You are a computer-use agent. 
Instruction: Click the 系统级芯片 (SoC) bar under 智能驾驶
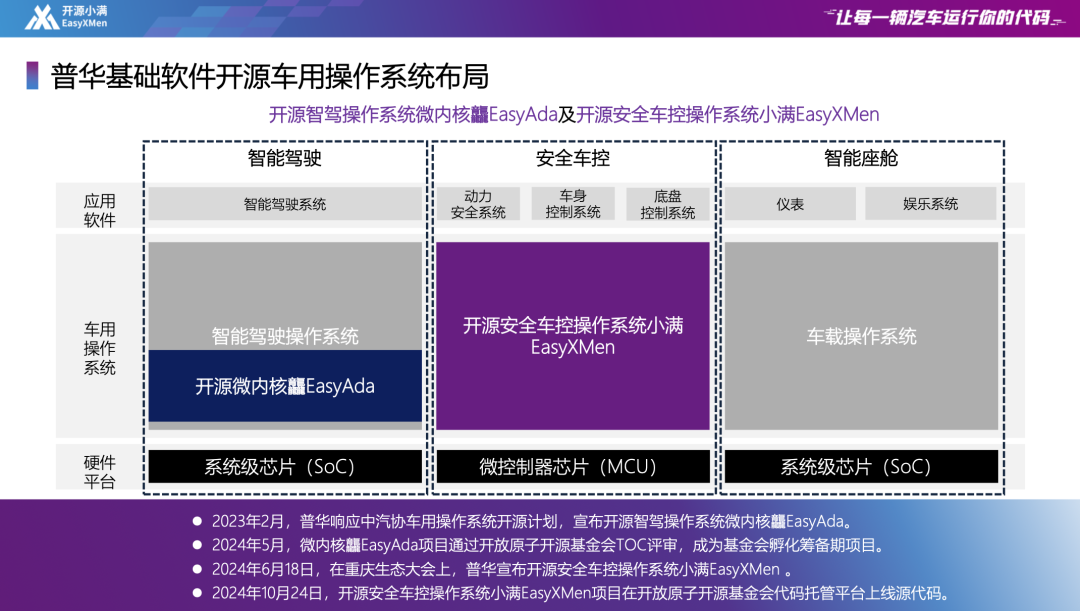pos(285,466)
